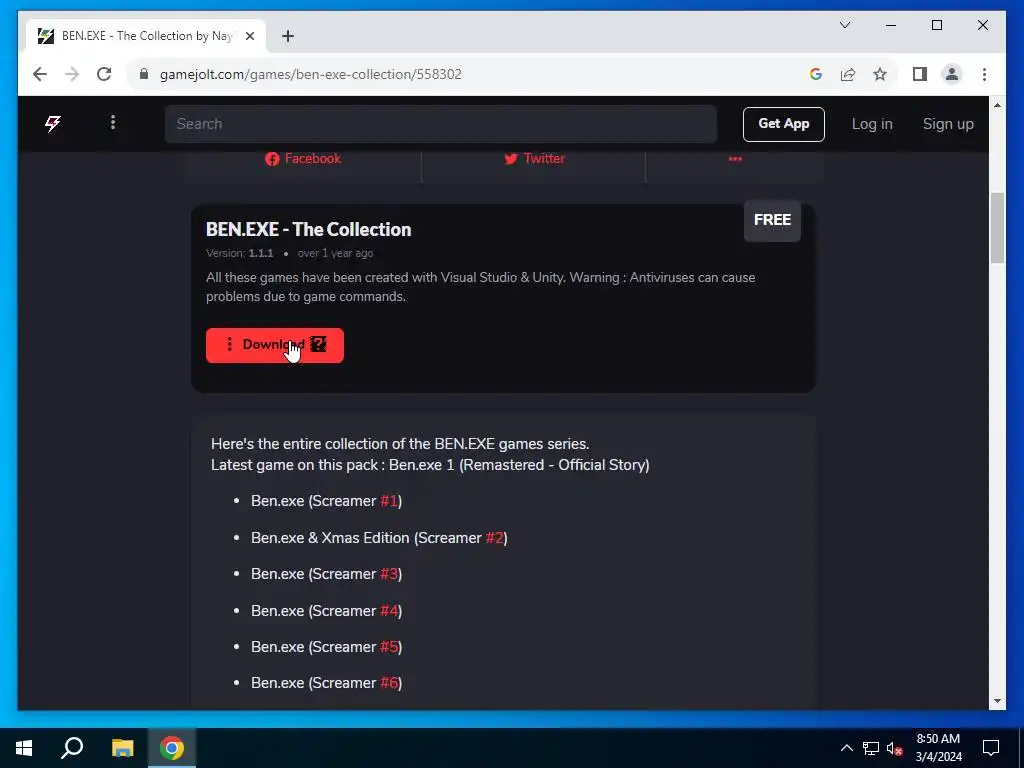
Task: Open the Sign up link
Action: [x=948, y=124]
